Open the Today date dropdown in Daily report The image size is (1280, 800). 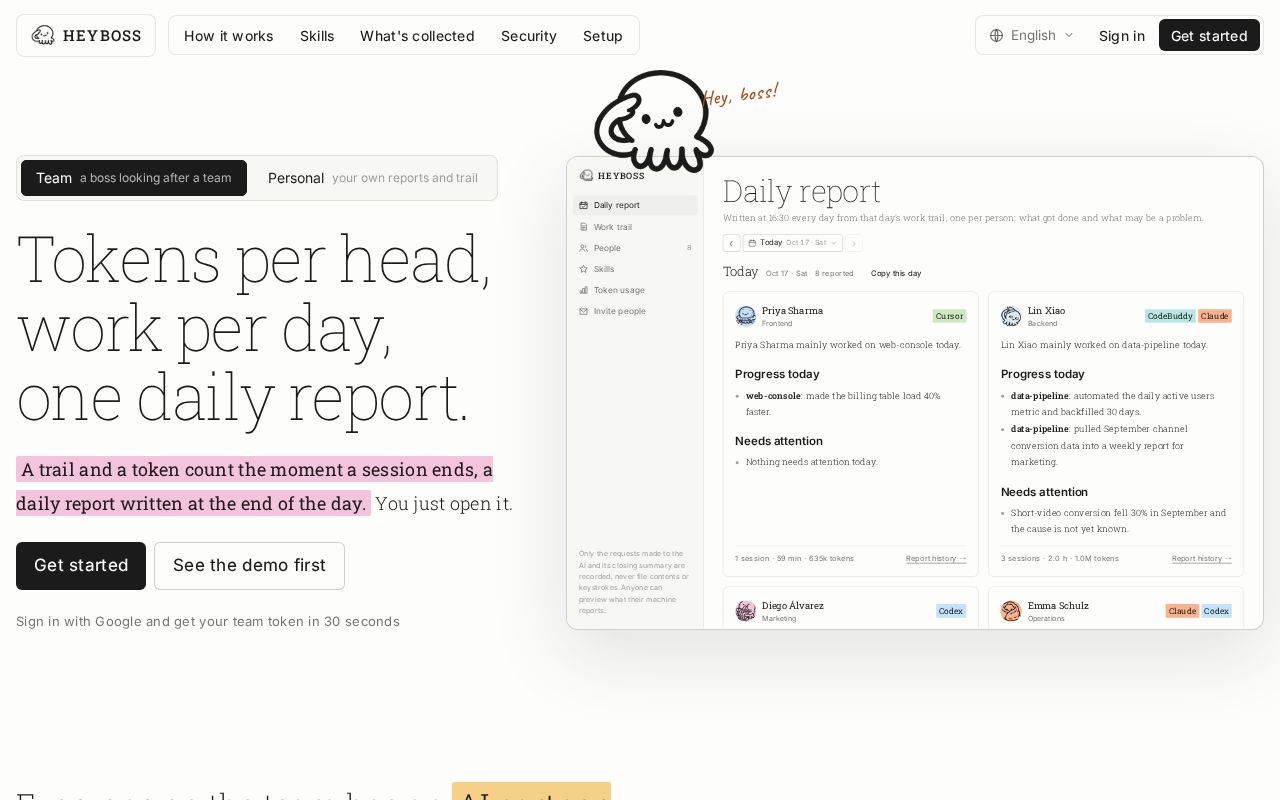click(x=793, y=243)
